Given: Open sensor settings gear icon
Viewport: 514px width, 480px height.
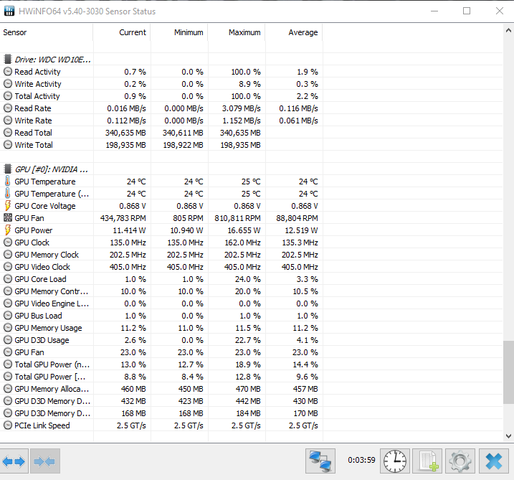Looking at the screenshot, I should pos(460,461).
